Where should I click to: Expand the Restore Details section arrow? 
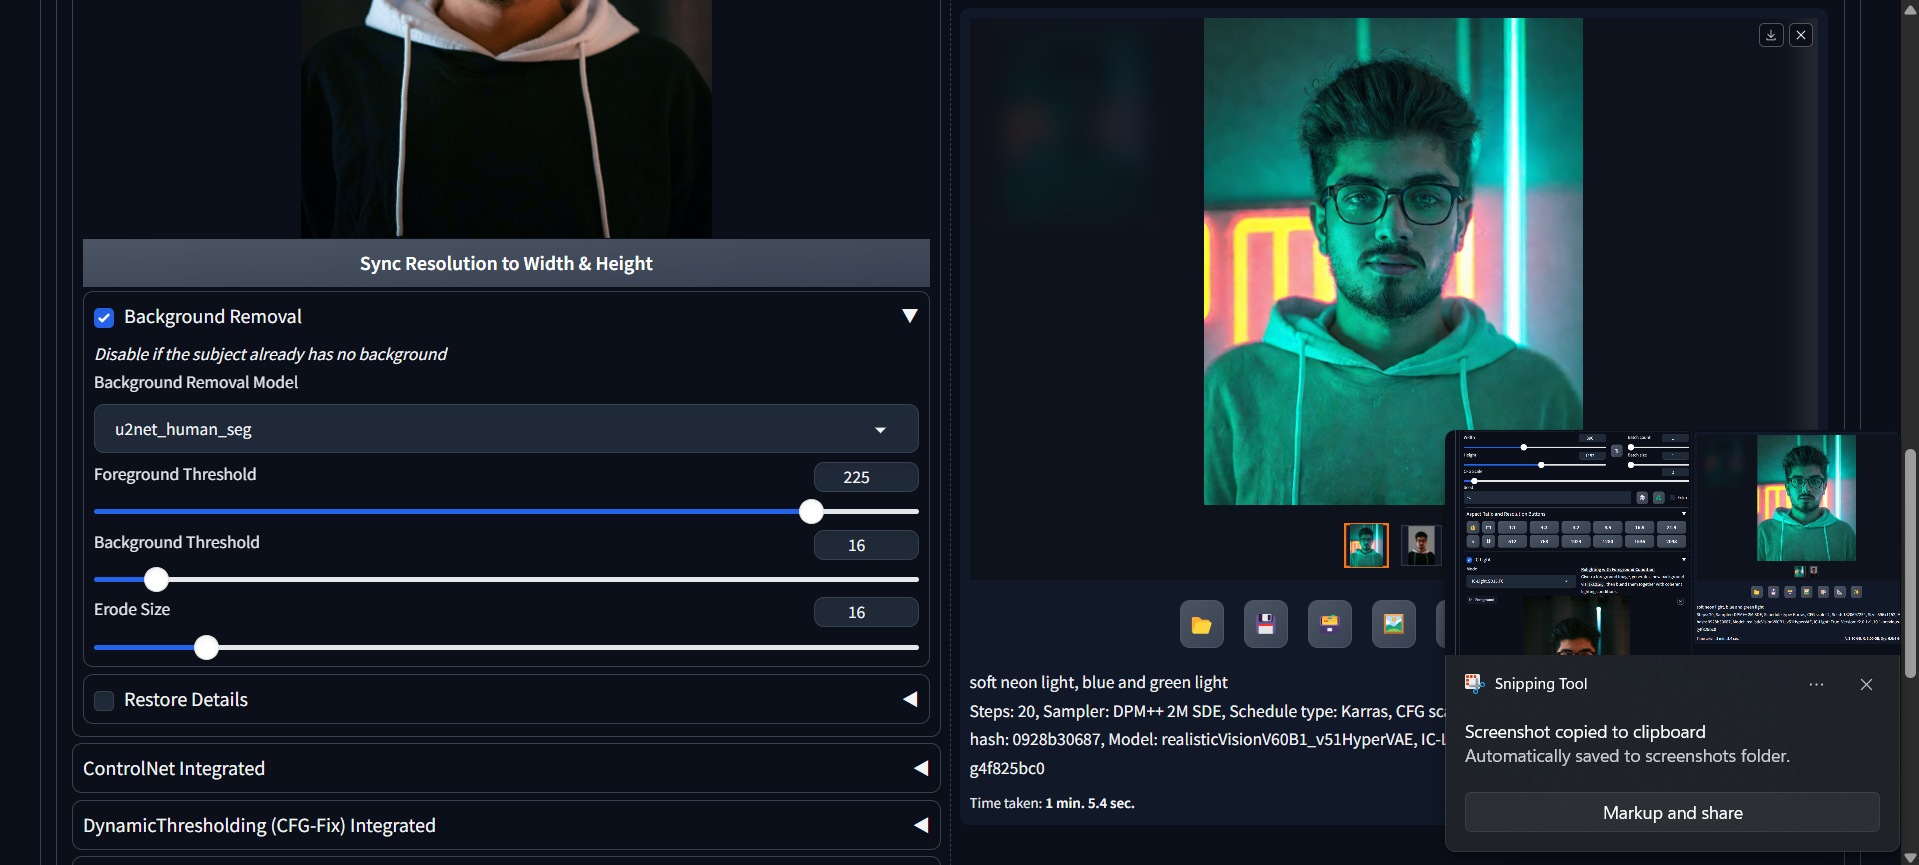(909, 699)
